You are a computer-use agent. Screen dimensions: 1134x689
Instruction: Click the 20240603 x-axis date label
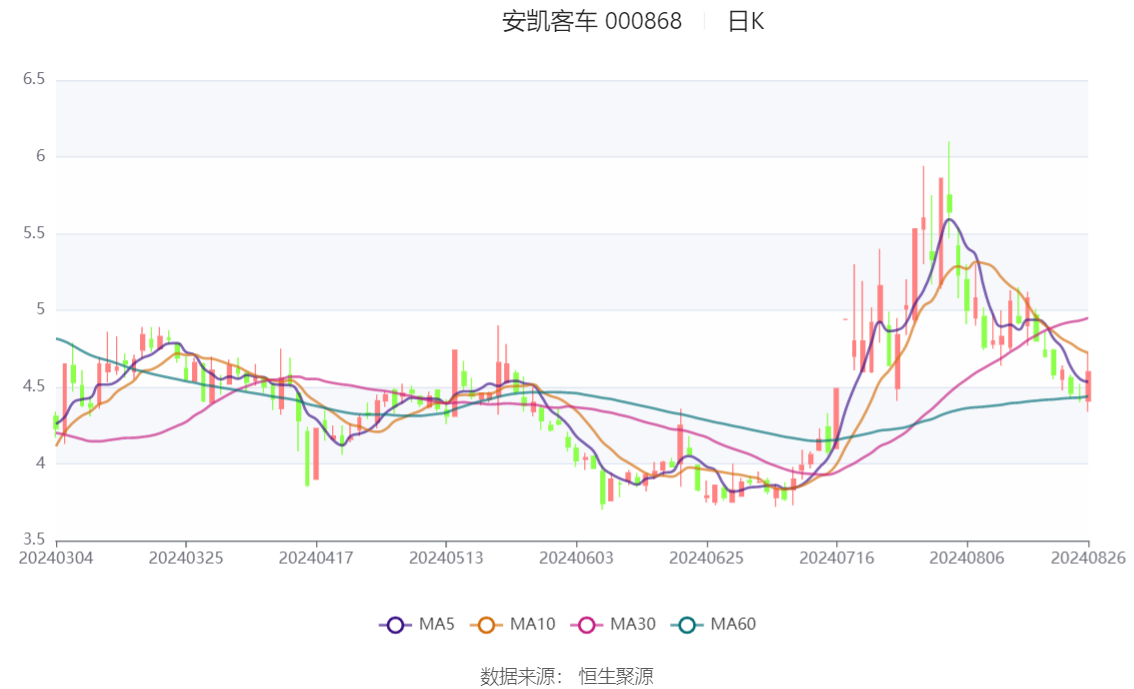[x=576, y=558]
